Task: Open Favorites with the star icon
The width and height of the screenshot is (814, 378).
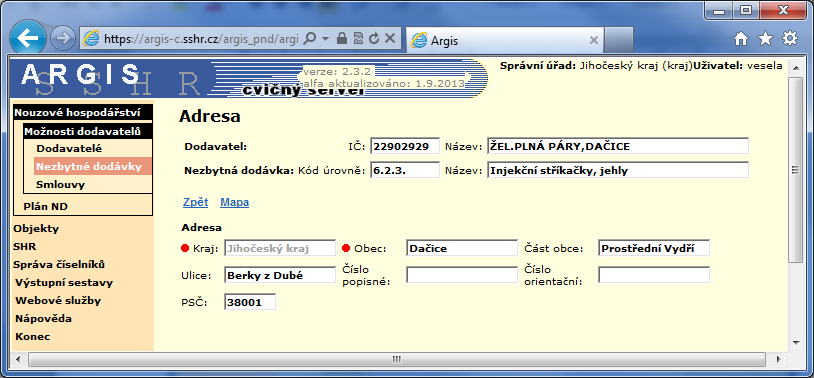Action: click(765, 39)
